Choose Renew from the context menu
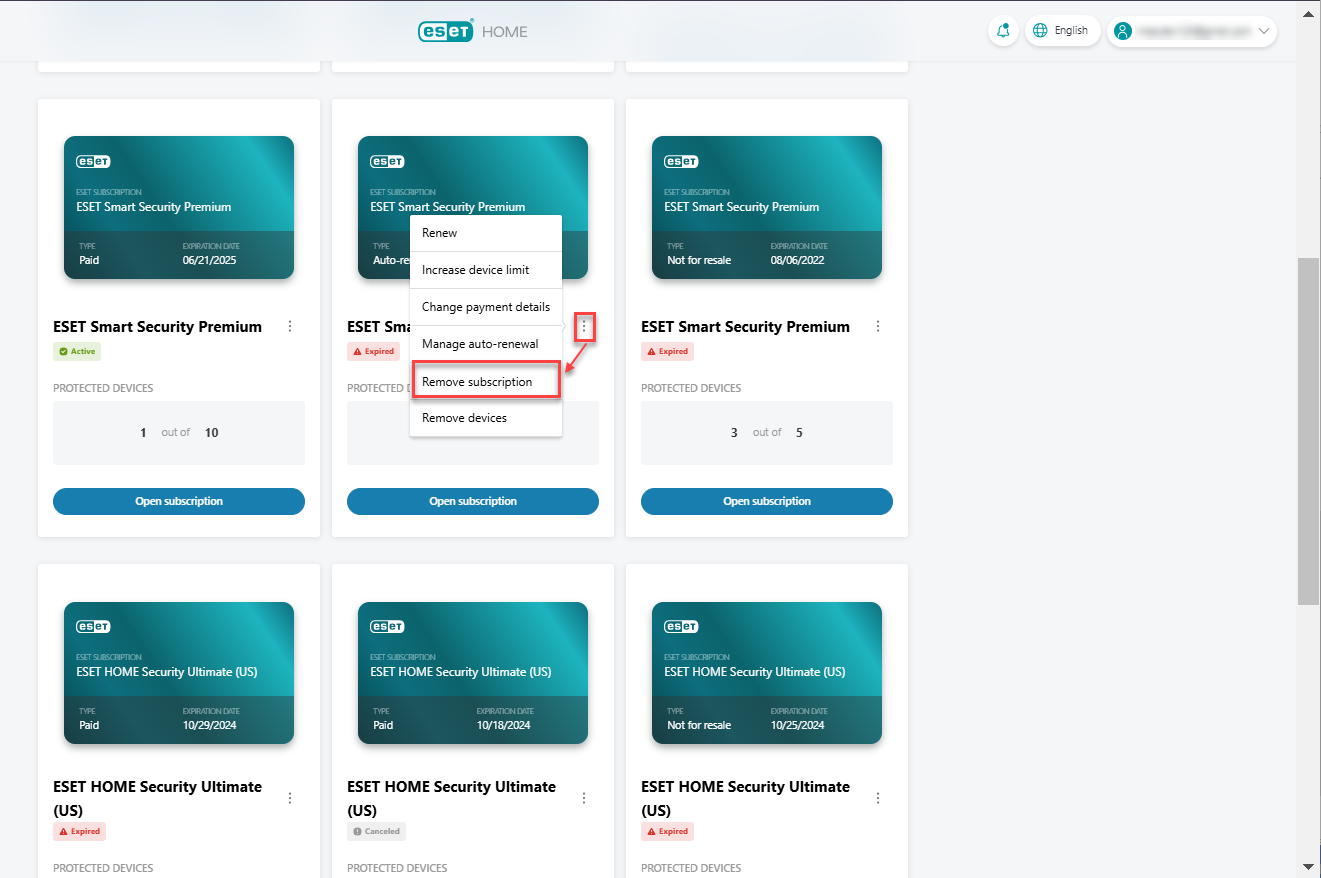The image size is (1321, 878). tap(486, 233)
